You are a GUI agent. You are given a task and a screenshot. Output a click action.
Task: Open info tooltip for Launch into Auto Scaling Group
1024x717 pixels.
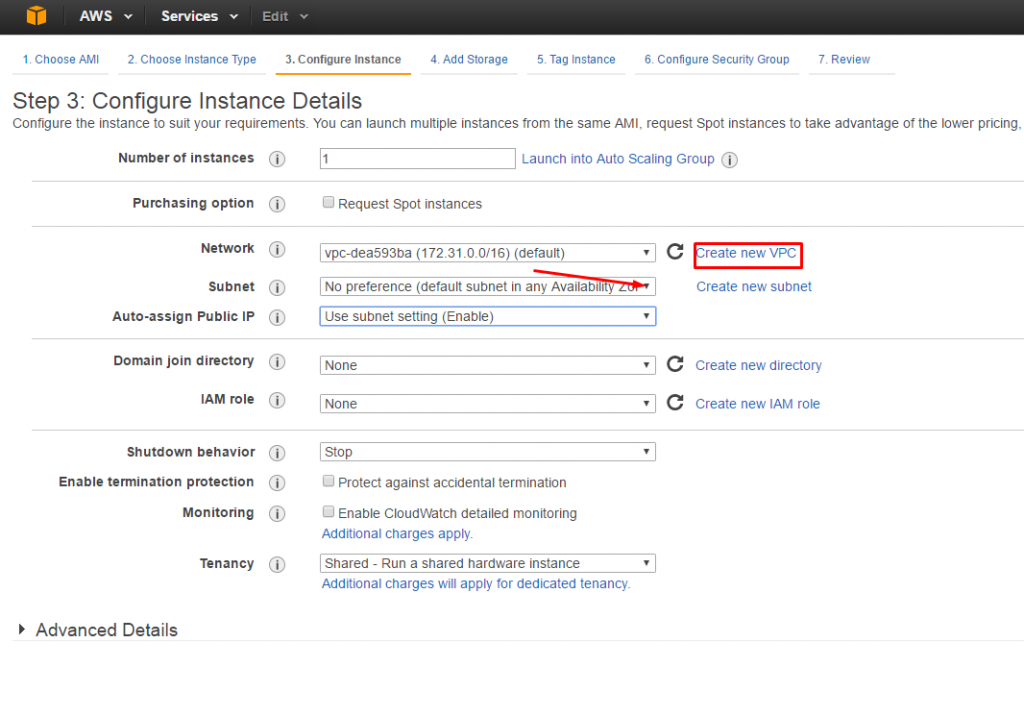pyautogui.click(x=729, y=159)
